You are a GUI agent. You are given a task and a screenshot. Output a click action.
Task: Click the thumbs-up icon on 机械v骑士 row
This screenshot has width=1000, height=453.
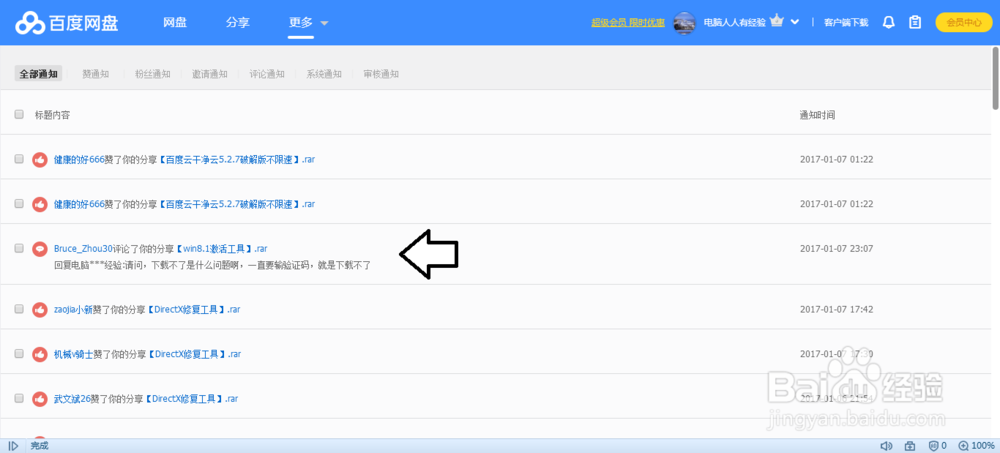point(40,354)
